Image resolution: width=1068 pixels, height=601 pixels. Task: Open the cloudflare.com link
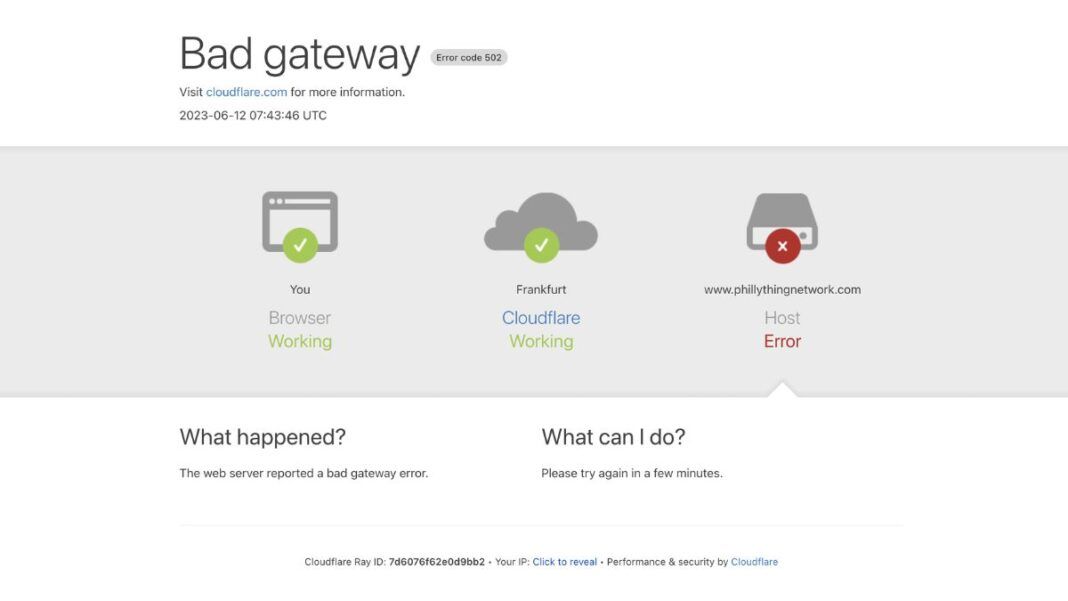[247, 92]
